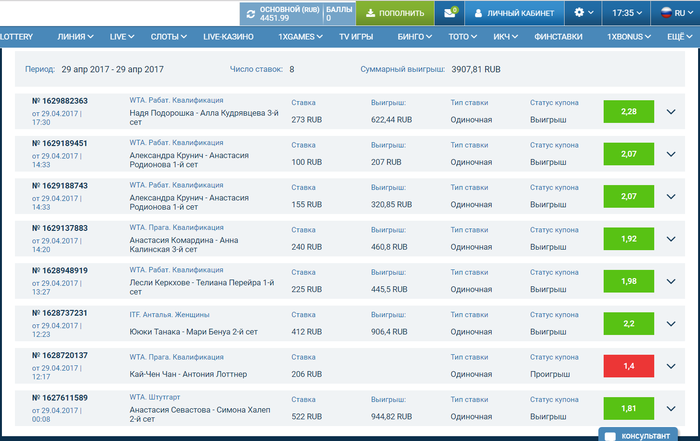The width and height of the screenshot is (700, 441).
Task: Expand bet № 1629189451 details
Action: pos(671,154)
